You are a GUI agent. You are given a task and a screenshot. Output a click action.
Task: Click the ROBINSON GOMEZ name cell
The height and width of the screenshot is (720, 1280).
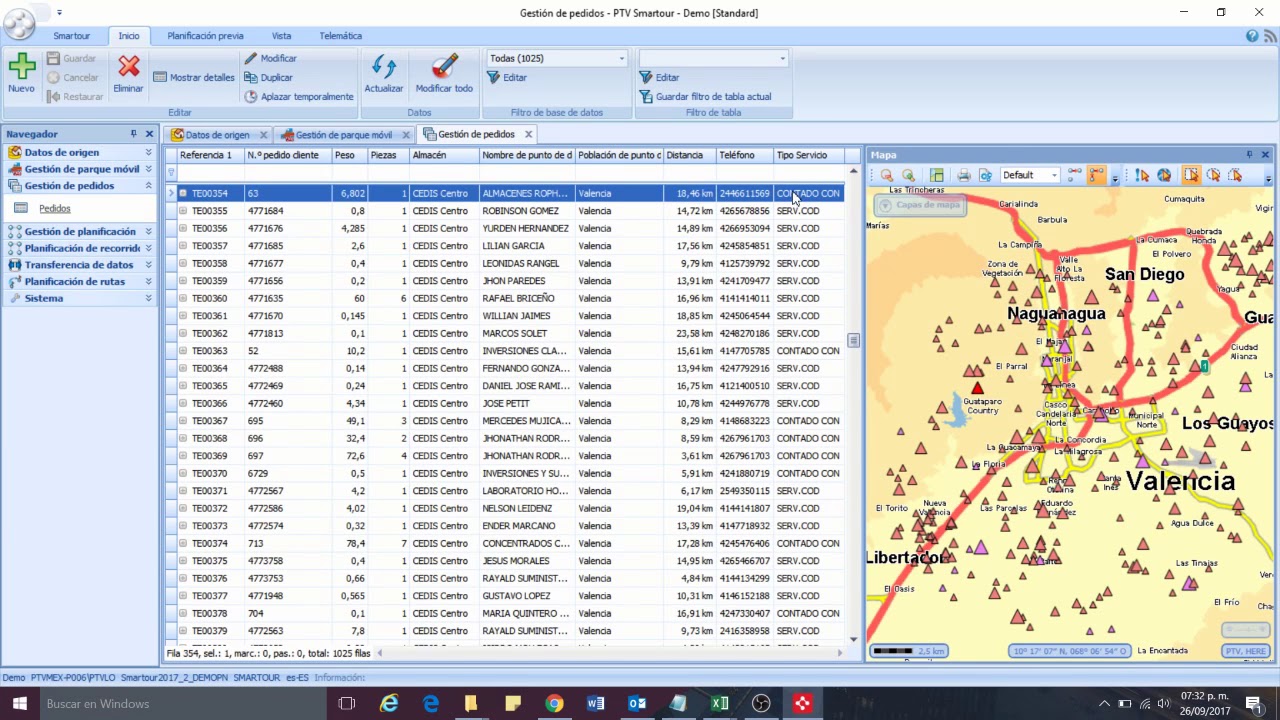click(x=525, y=211)
